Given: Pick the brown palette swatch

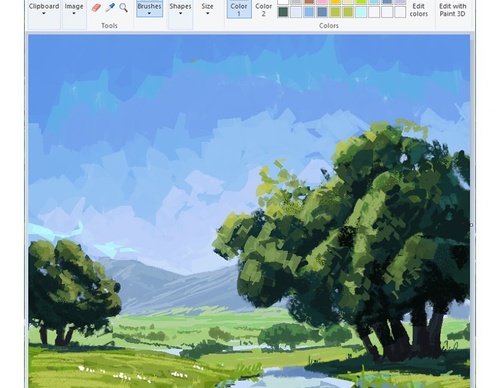Looking at the screenshot, I should [x=309, y=2].
